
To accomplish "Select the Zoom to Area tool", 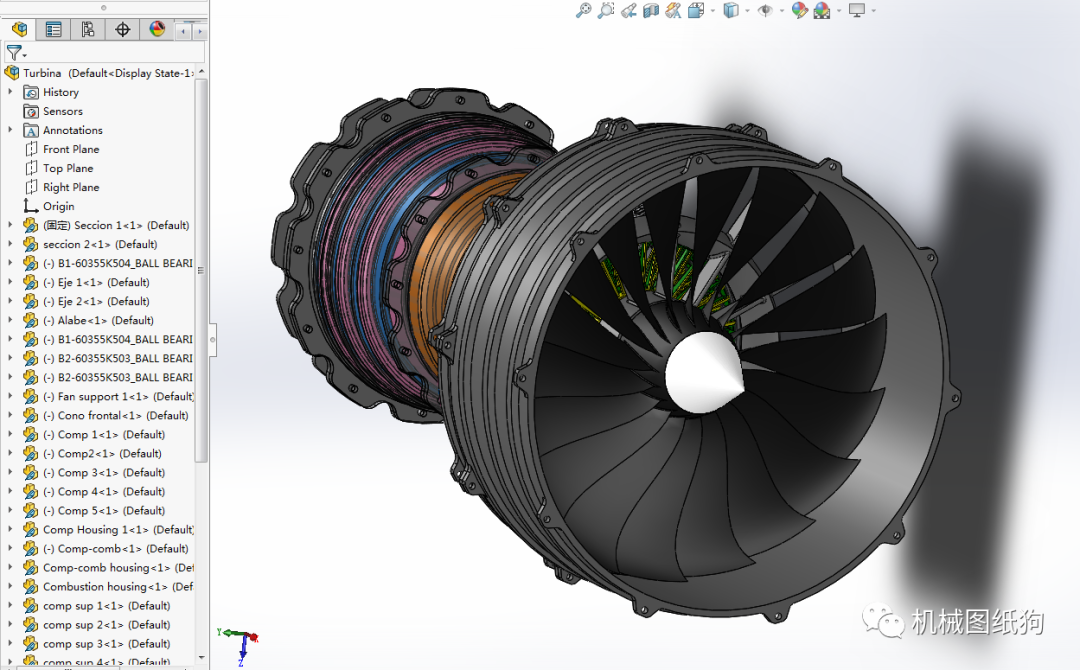I will 605,10.
